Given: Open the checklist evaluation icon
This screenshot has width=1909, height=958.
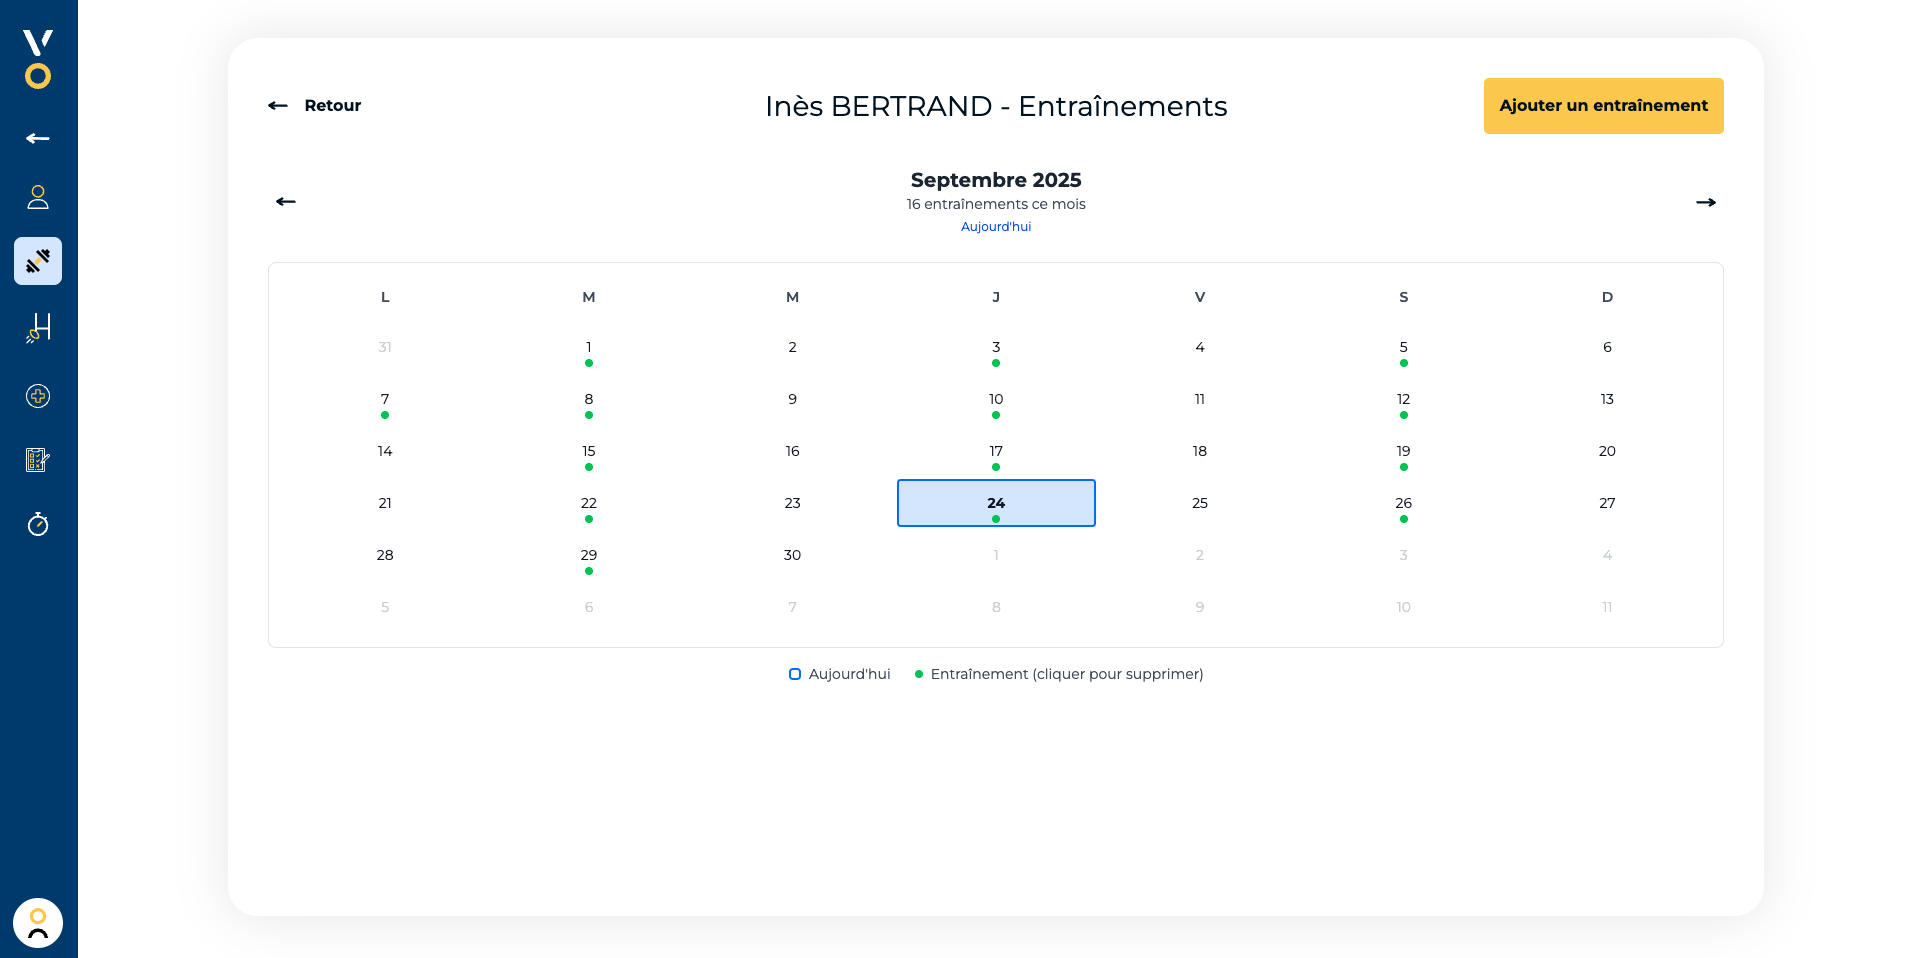Looking at the screenshot, I should coord(38,460).
